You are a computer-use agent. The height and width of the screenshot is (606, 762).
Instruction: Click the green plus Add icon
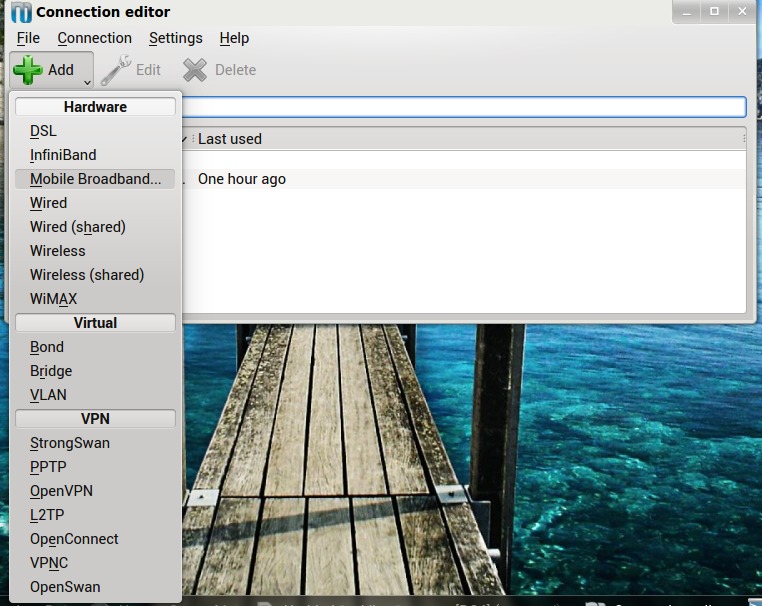[28, 70]
